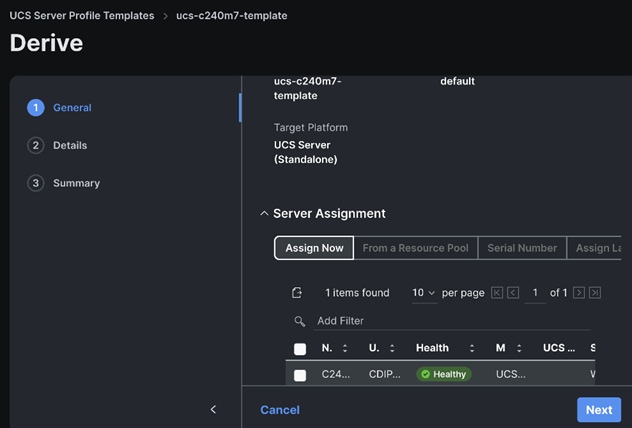Select the Assign Now tab

314,248
